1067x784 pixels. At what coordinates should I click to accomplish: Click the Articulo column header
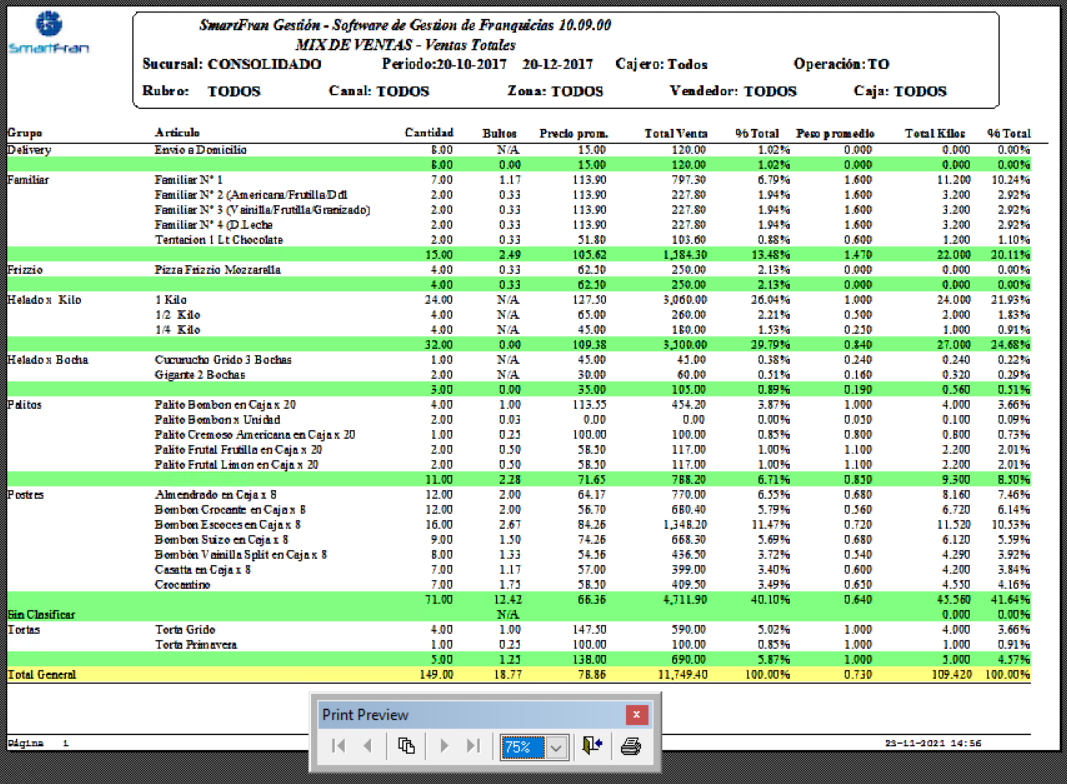[177, 133]
